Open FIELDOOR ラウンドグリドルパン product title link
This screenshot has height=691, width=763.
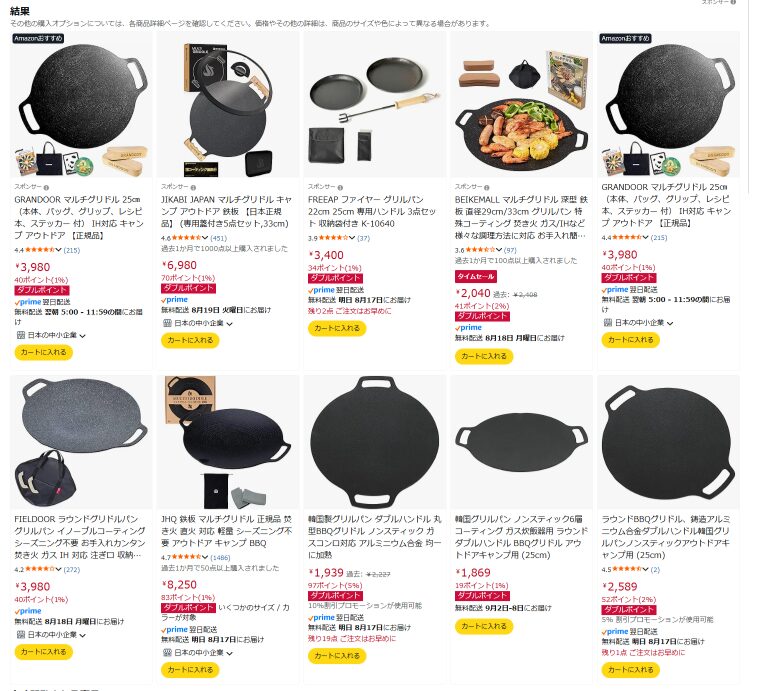tap(80, 537)
